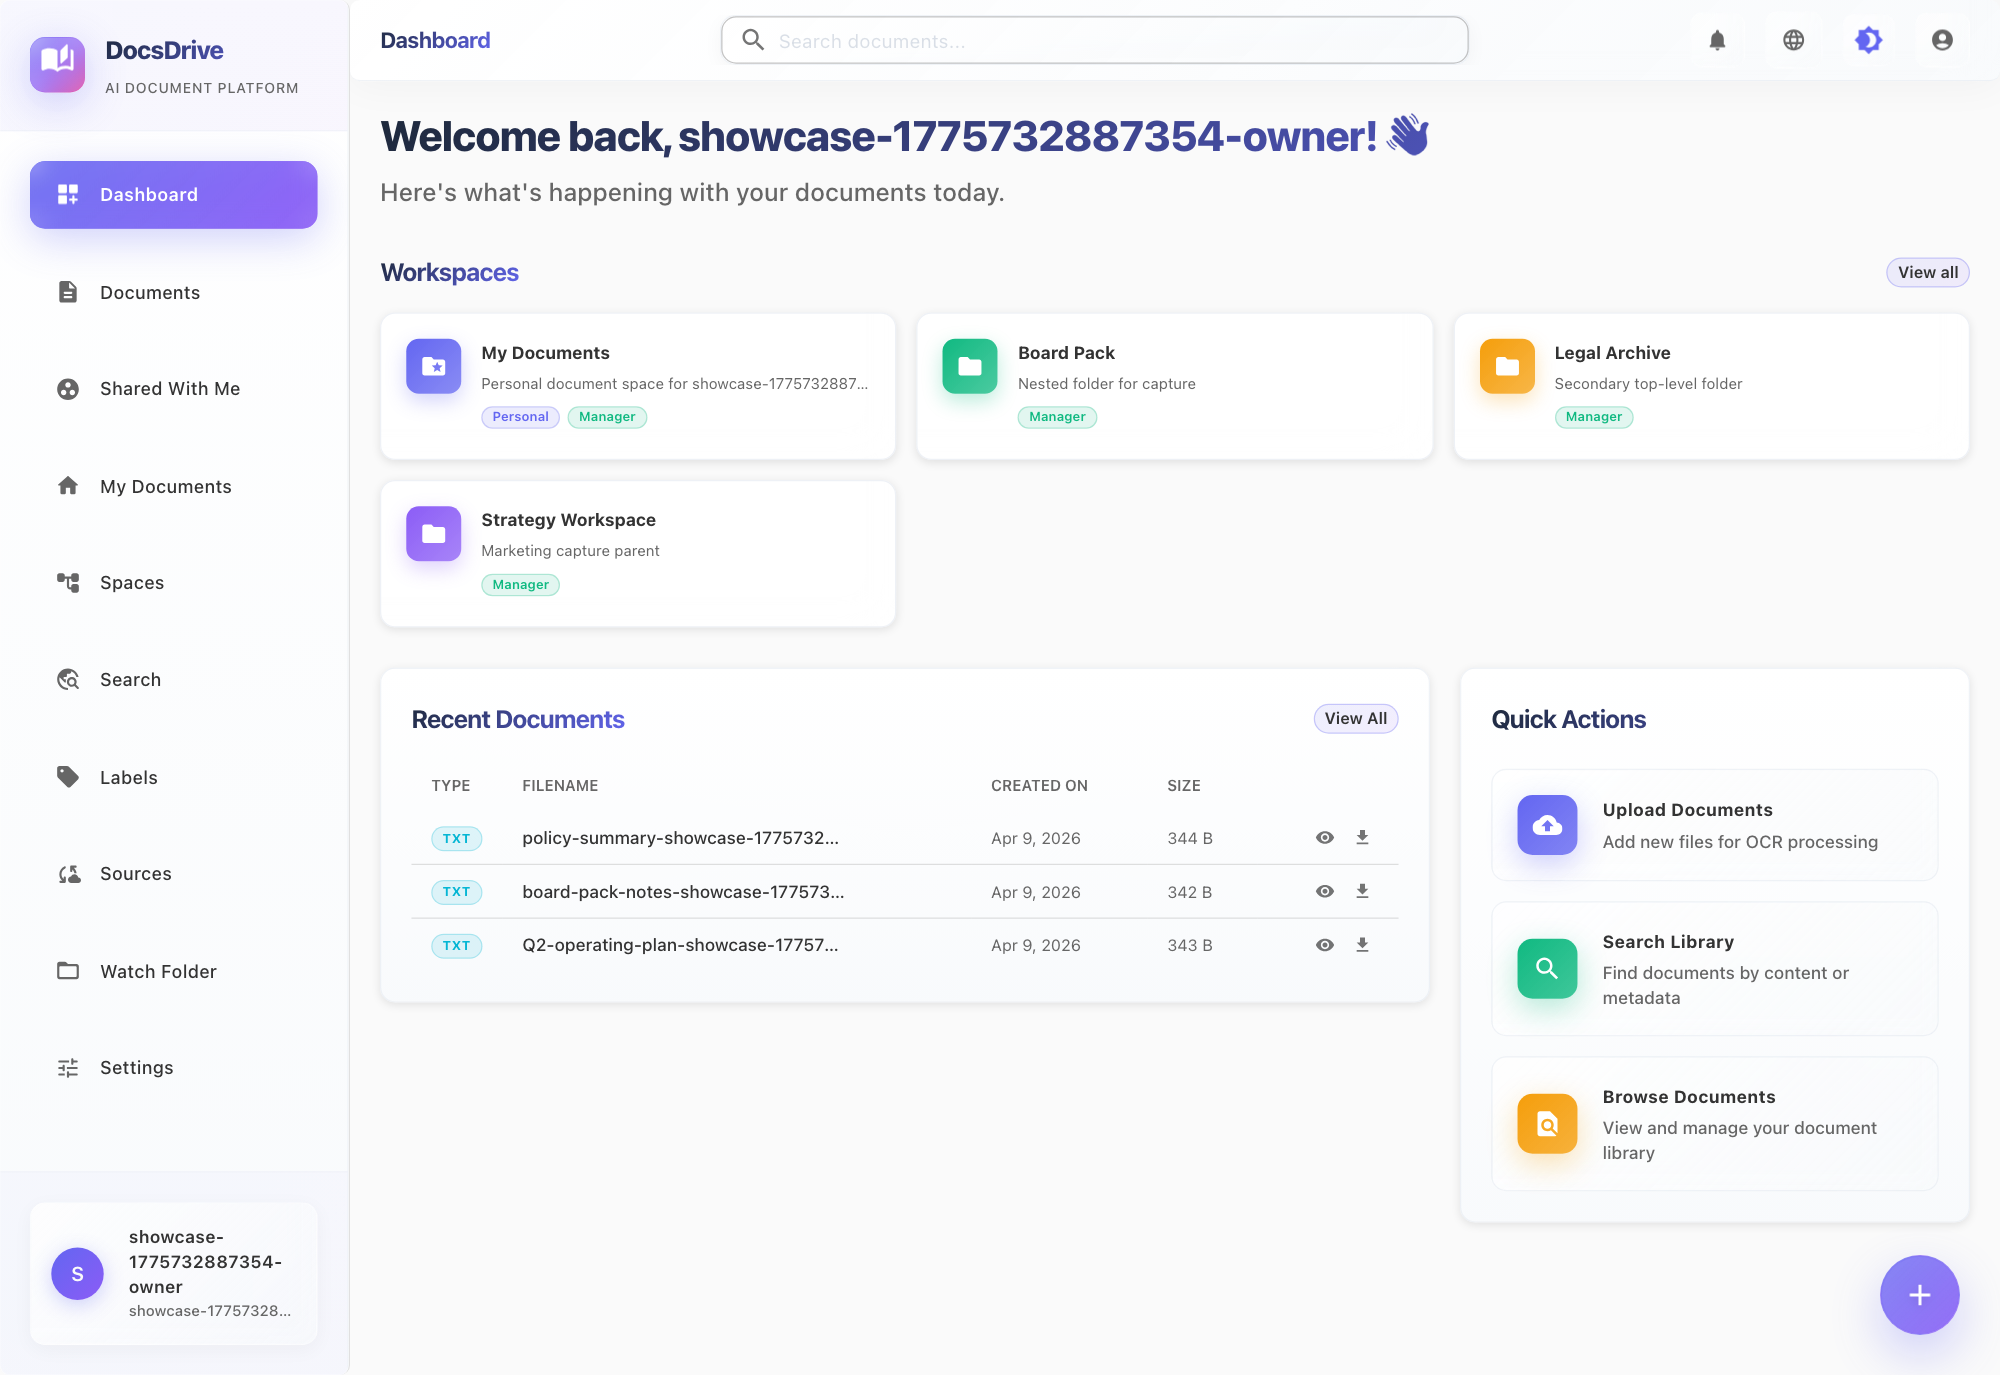Download policy-summary file
Image resolution: width=2000 pixels, height=1375 pixels.
coord(1362,838)
